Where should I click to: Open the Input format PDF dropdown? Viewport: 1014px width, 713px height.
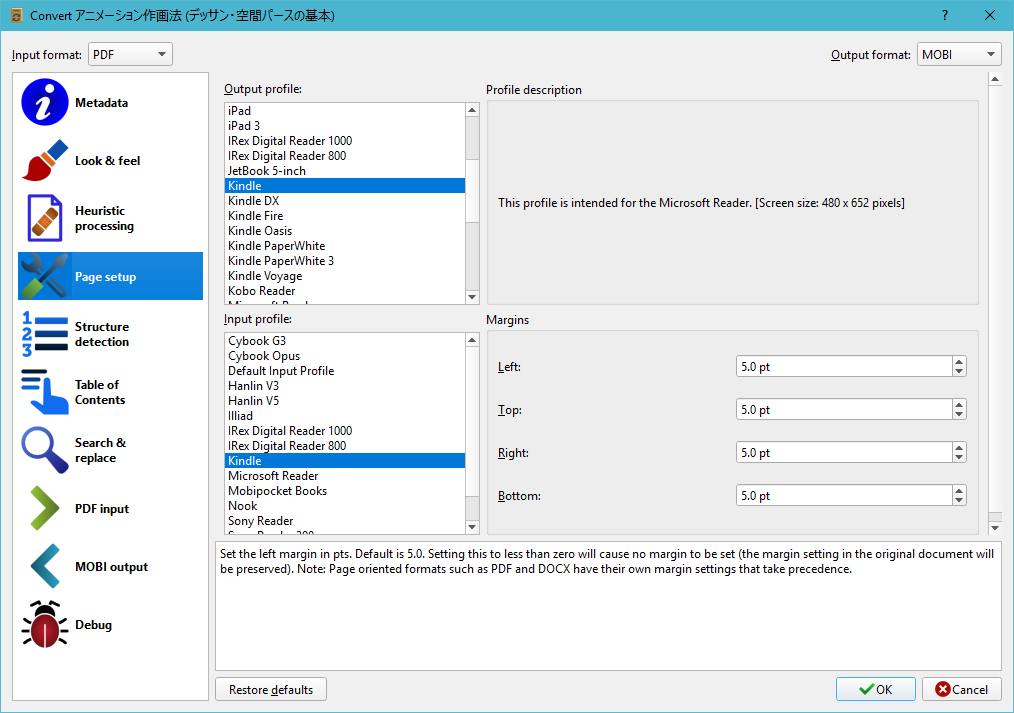tap(130, 54)
